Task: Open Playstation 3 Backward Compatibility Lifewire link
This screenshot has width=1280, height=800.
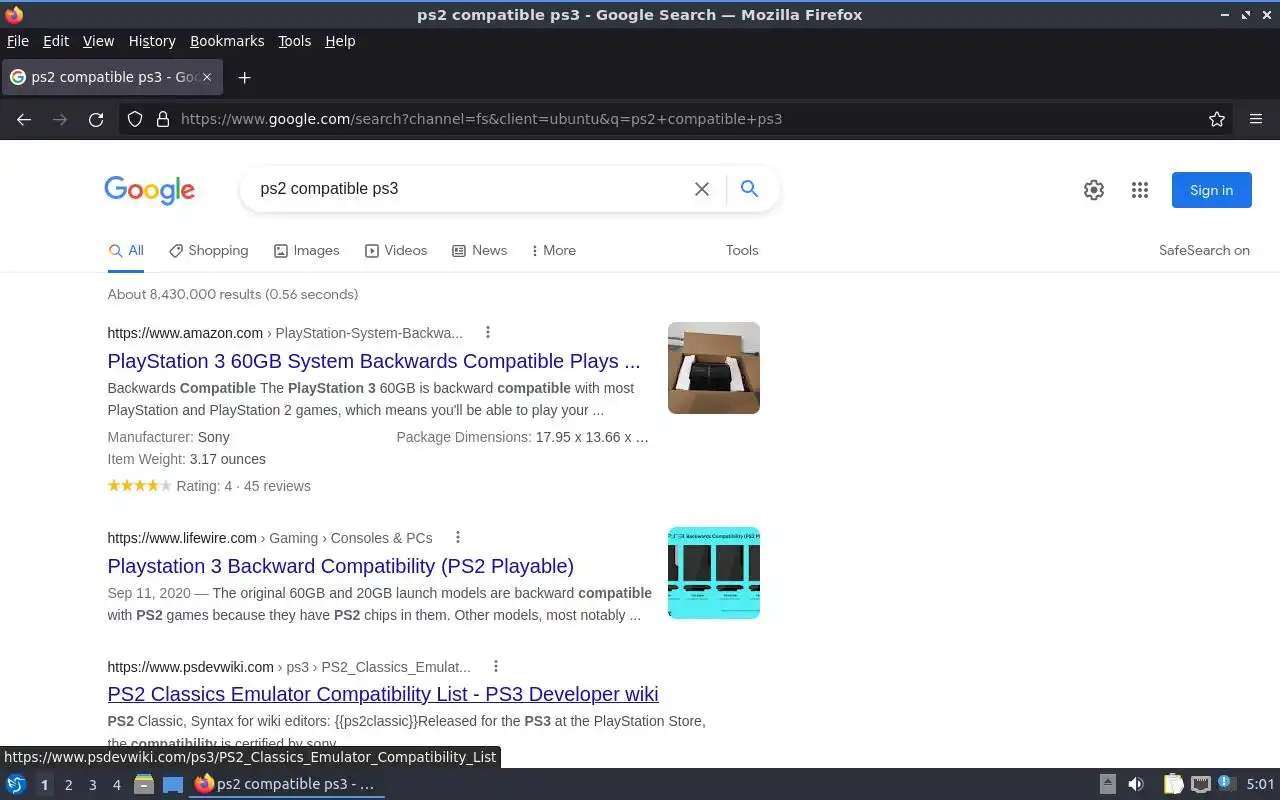Action: pos(341,566)
